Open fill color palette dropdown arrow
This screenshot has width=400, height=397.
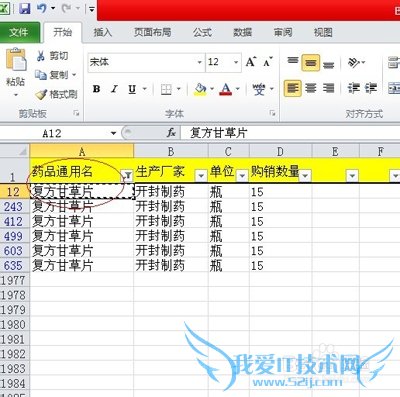point(212,89)
